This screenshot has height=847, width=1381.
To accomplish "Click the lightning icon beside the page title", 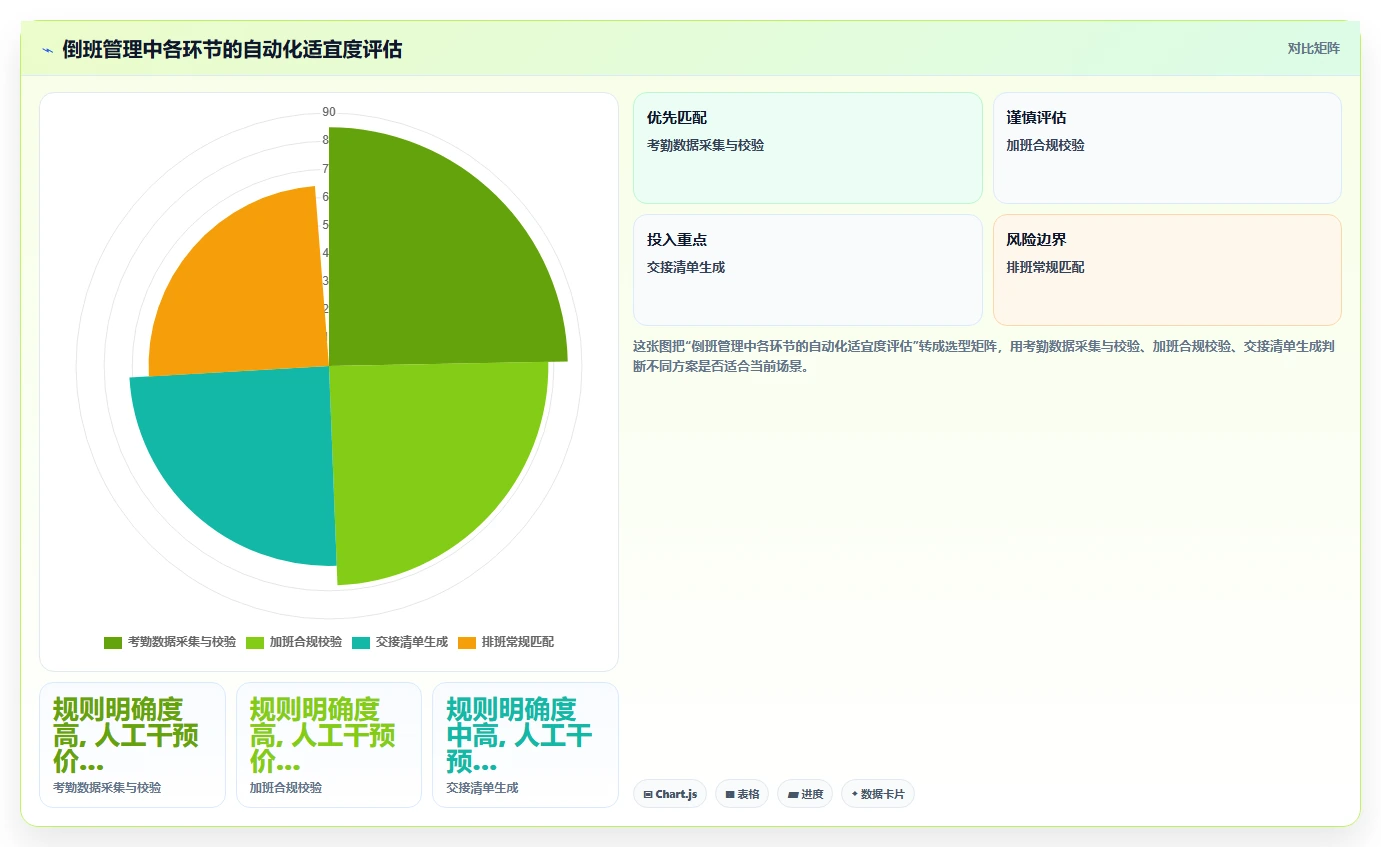I will pyautogui.click(x=48, y=50).
